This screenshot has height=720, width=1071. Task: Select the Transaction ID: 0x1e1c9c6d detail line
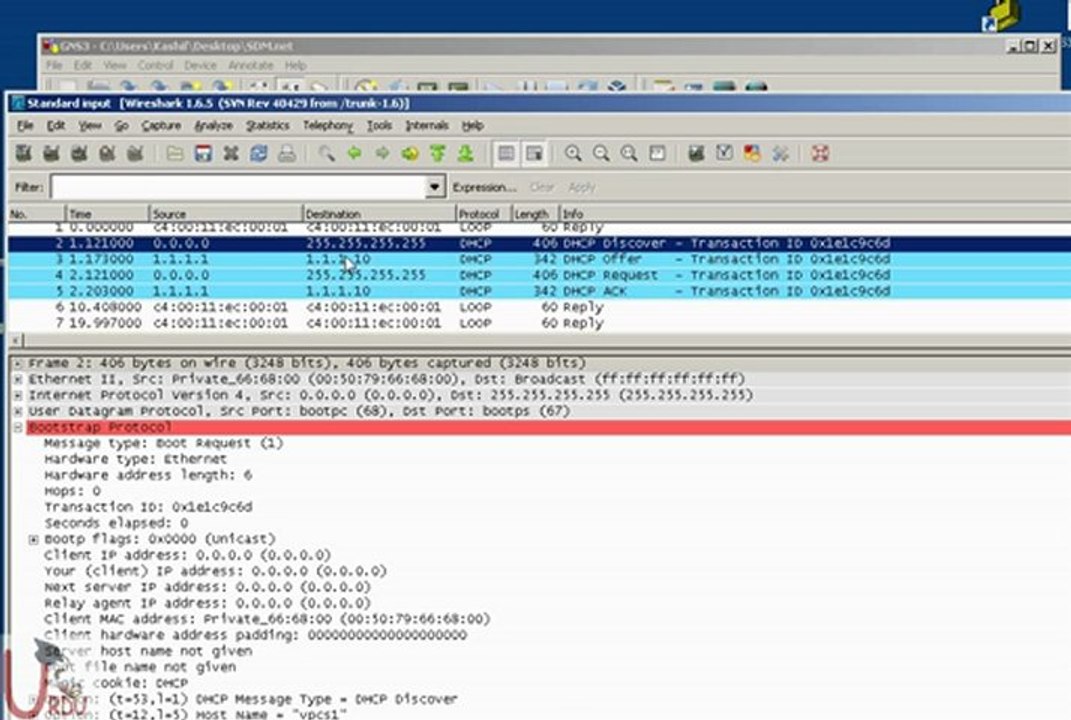point(148,508)
